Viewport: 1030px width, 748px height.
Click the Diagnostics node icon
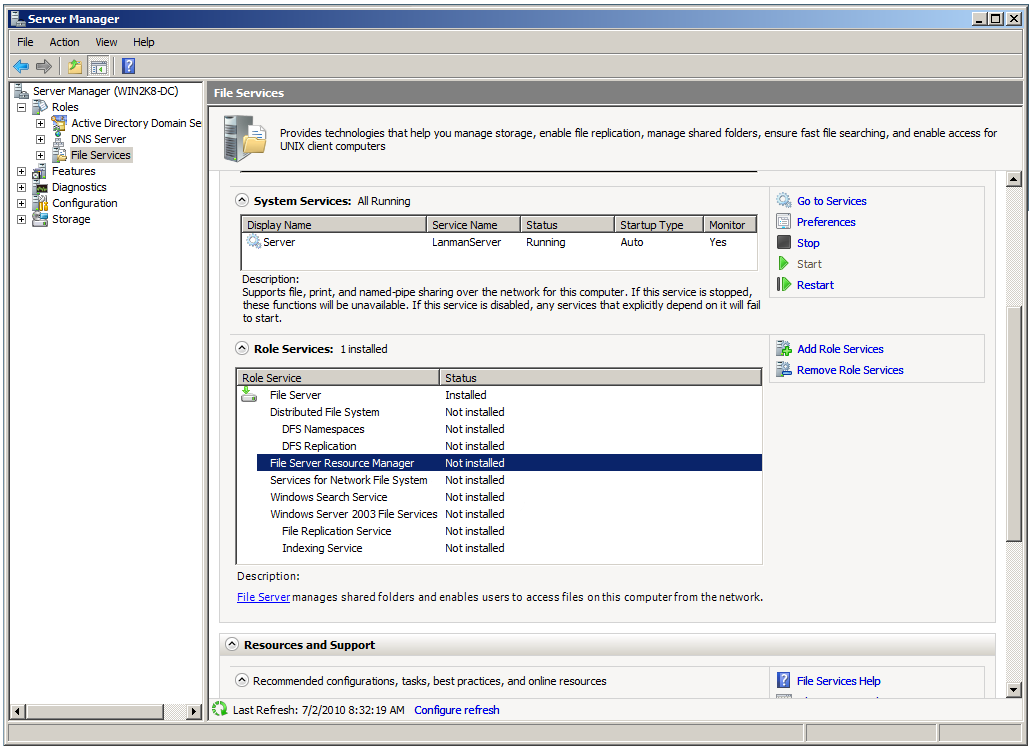coord(40,187)
